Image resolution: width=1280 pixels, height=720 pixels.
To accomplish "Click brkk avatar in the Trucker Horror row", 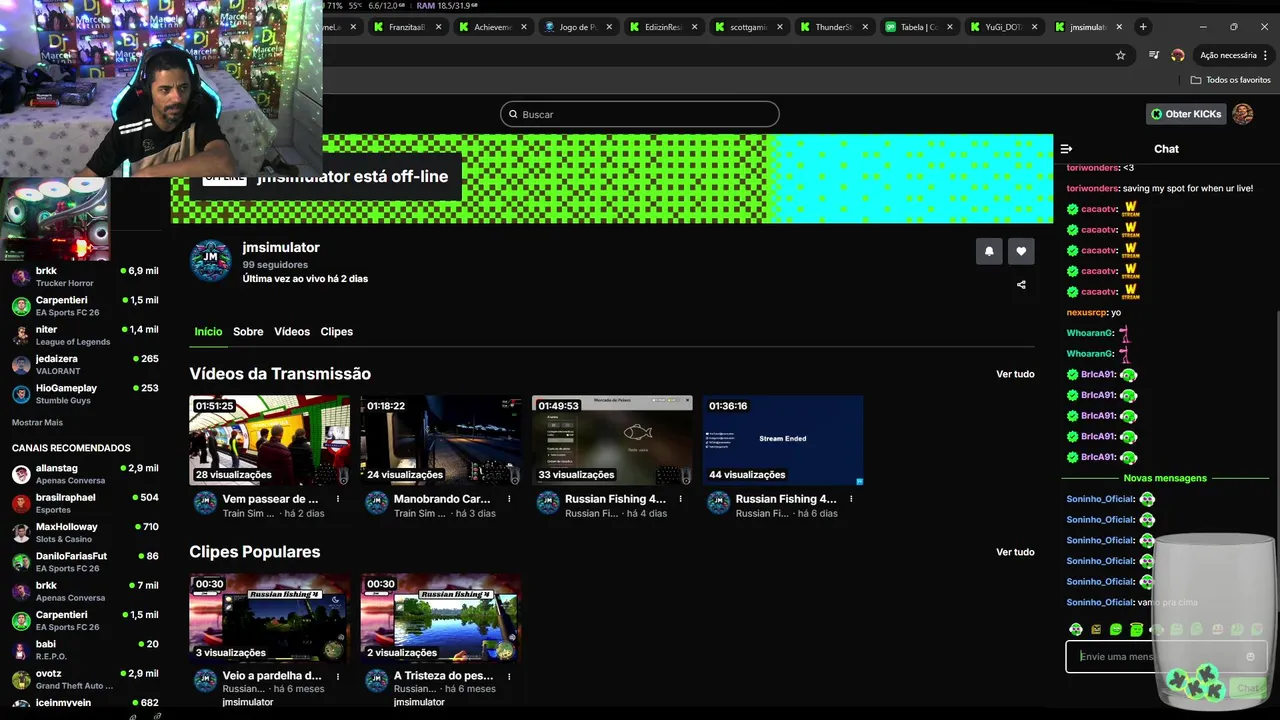I will [x=21, y=277].
